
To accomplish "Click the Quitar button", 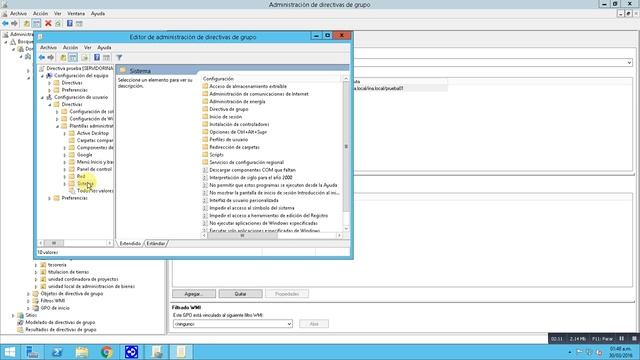I will coord(240,294).
